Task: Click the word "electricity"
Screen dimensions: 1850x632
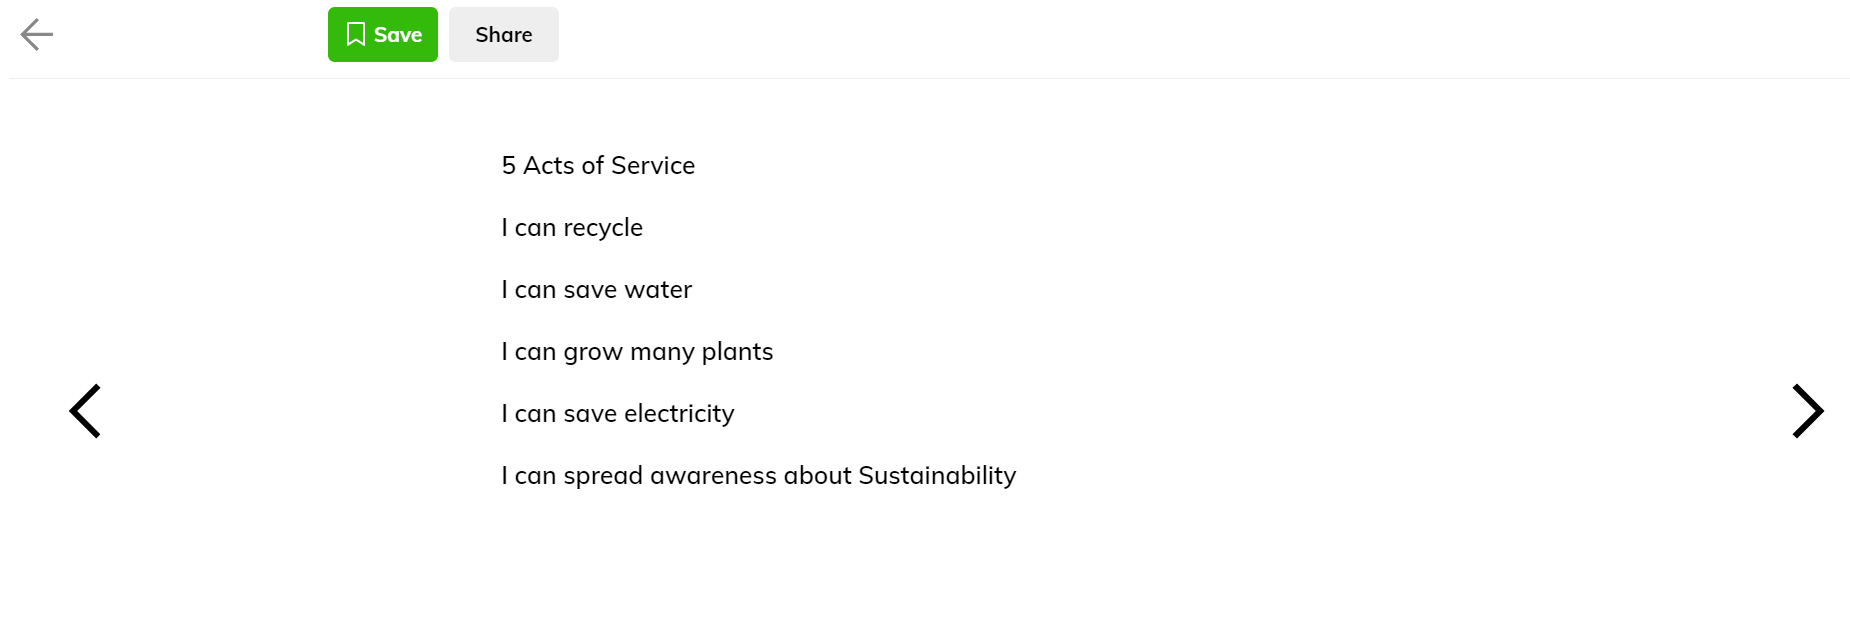Action: point(679,414)
